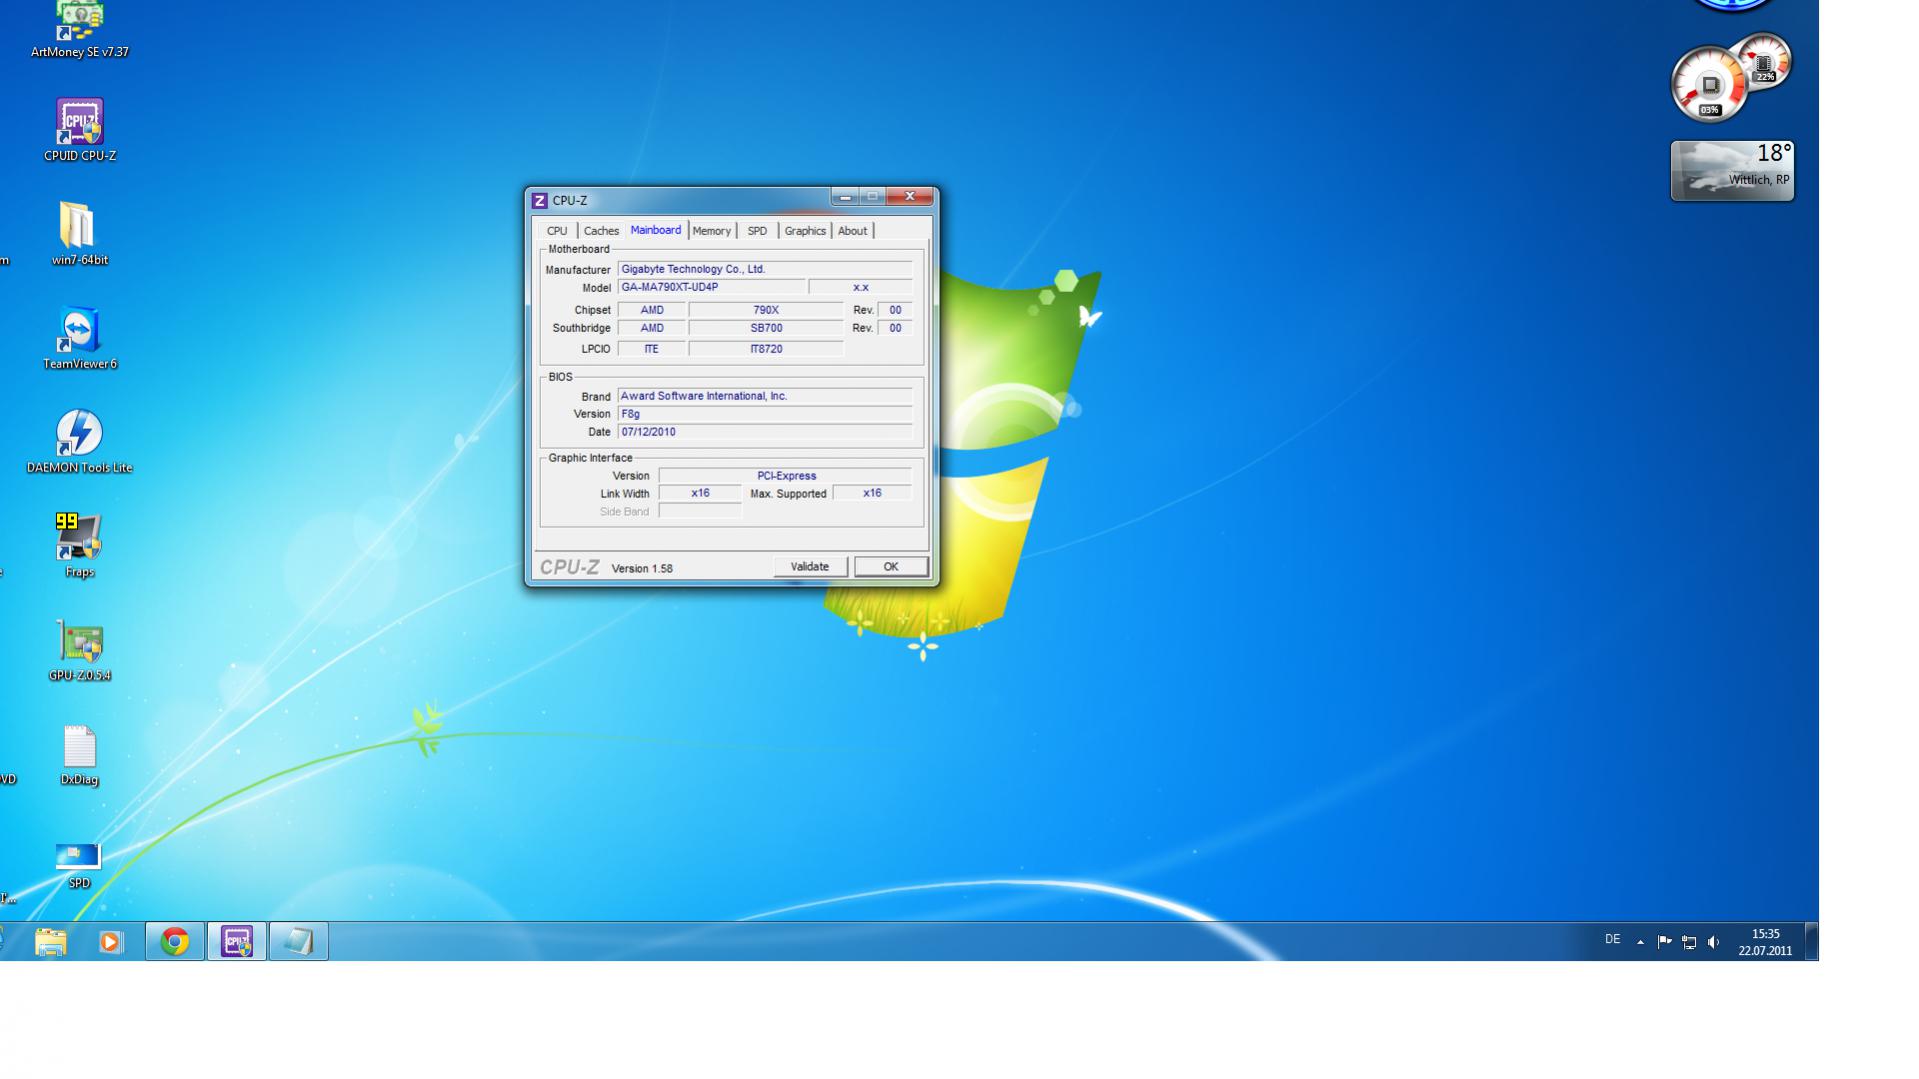Click the Chipset Rev. 00 value

(895, 310)
